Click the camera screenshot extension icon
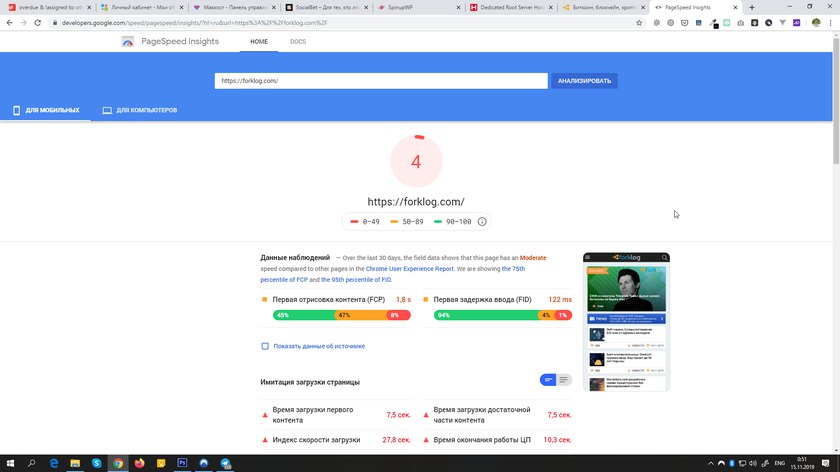This screenshot has height=472, width=840. click(740, 23)
